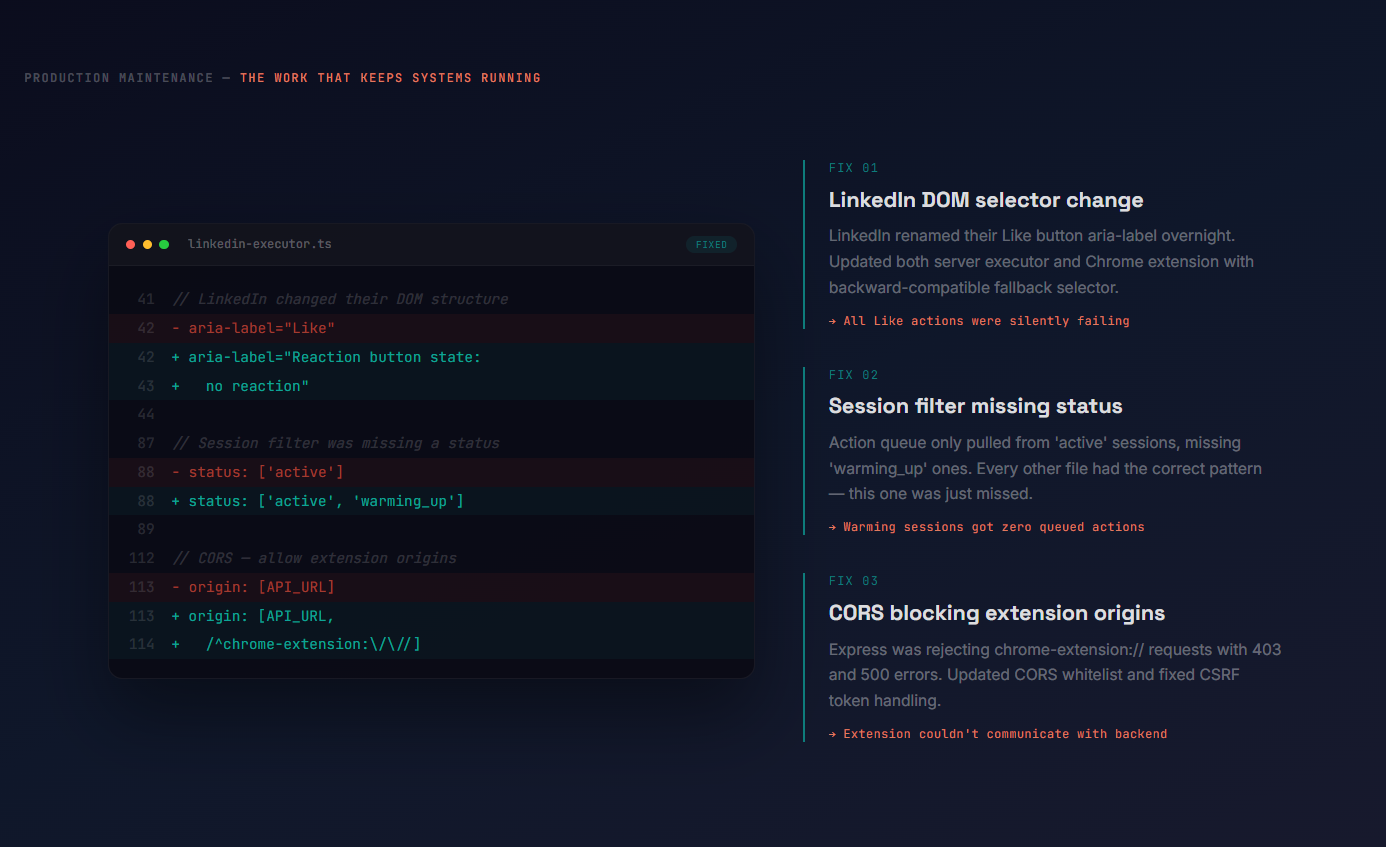Click the 'Session filter missing status' title
Screen dimensions: 1386x847
975,406
